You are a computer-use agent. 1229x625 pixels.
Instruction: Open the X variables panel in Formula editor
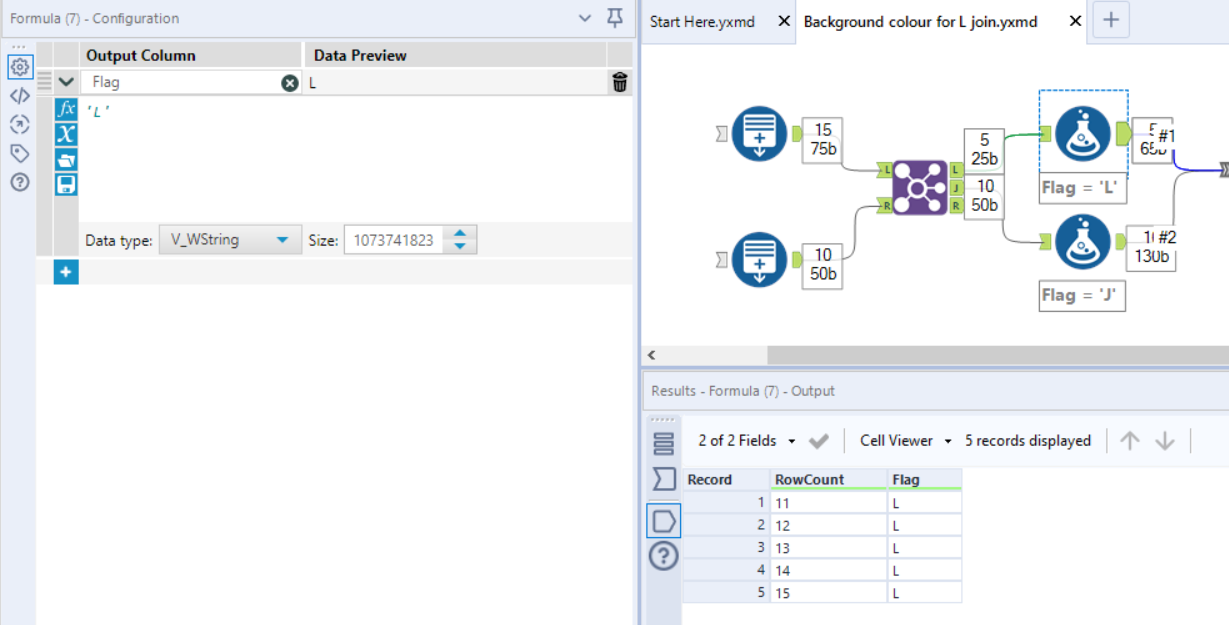65,131
